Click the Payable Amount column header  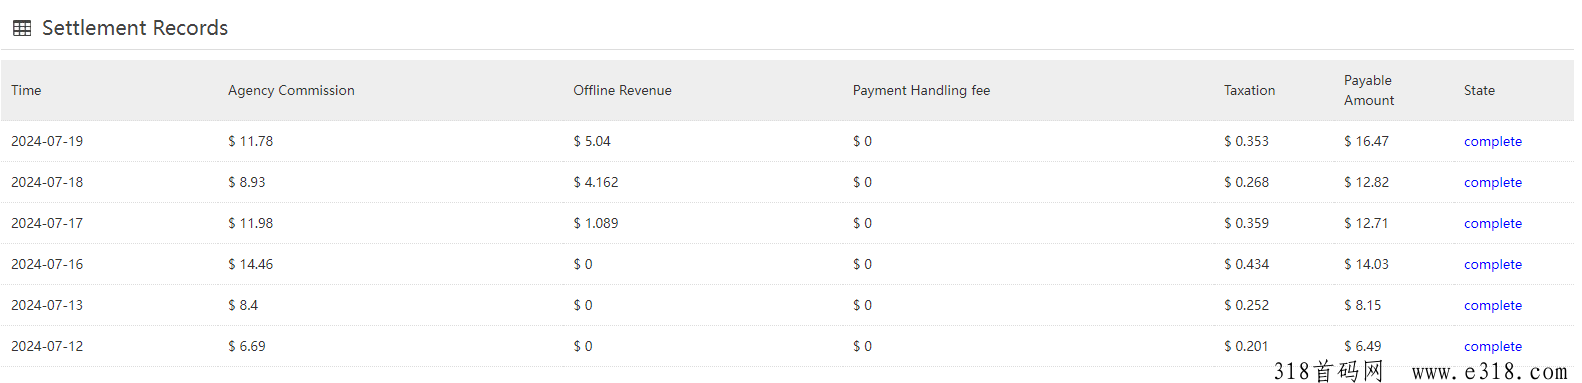point(1369,90)
